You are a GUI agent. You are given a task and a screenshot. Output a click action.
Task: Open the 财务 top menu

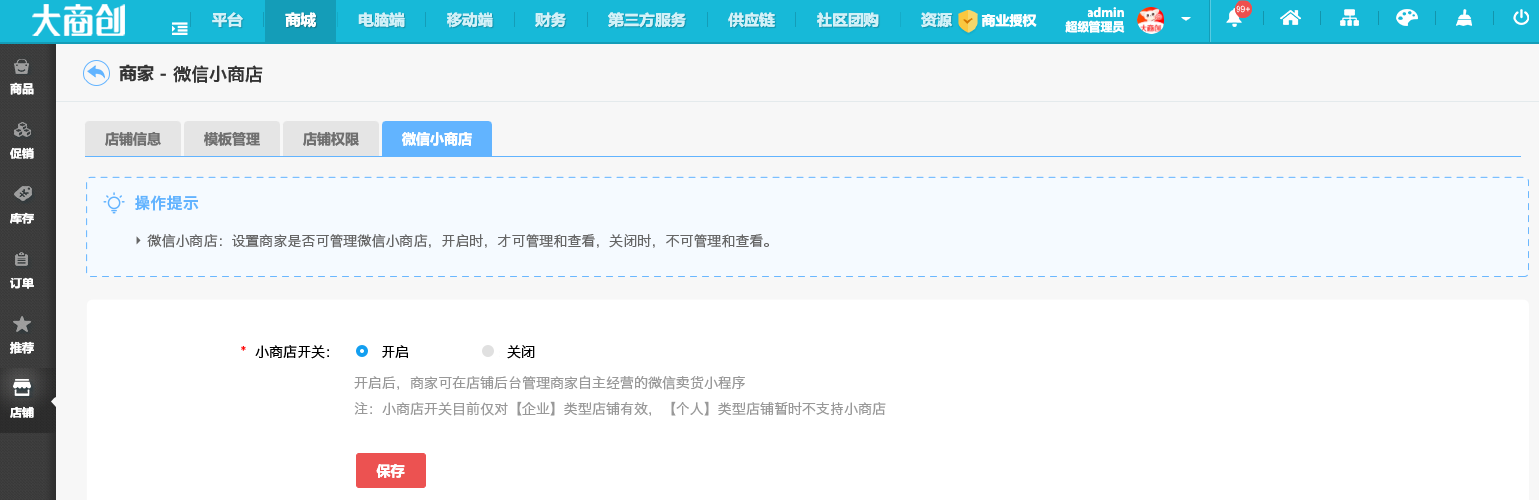coord(550,20)
